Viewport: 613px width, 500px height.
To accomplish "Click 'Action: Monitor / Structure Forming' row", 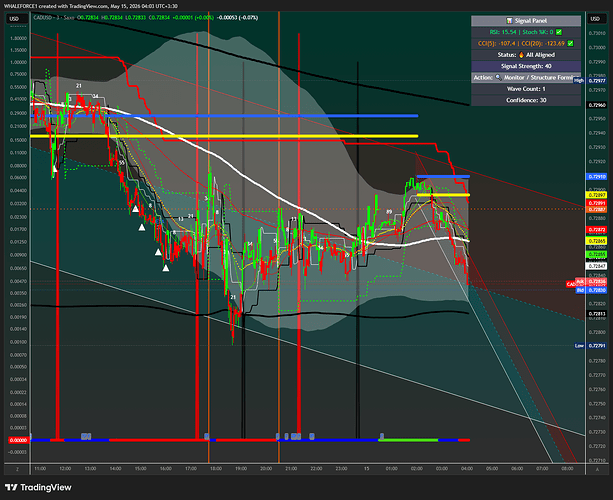I will pos(526,77).
